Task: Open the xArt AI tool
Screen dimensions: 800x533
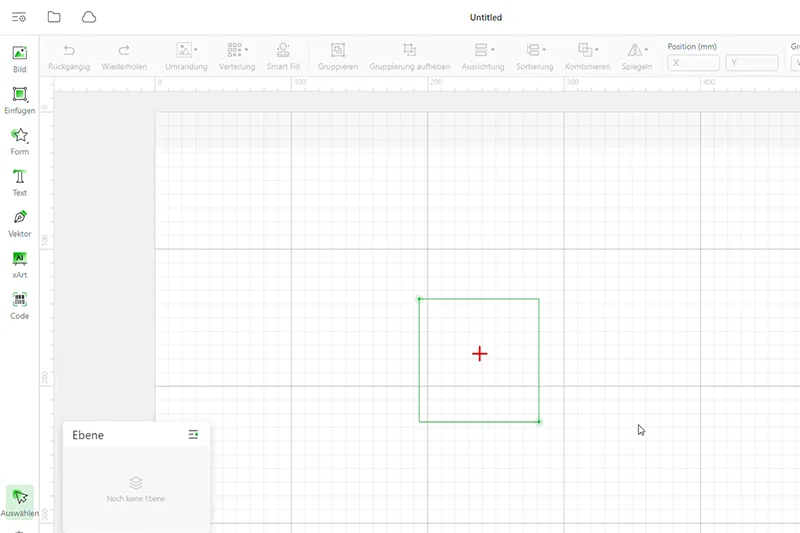Action: point(19,265)
